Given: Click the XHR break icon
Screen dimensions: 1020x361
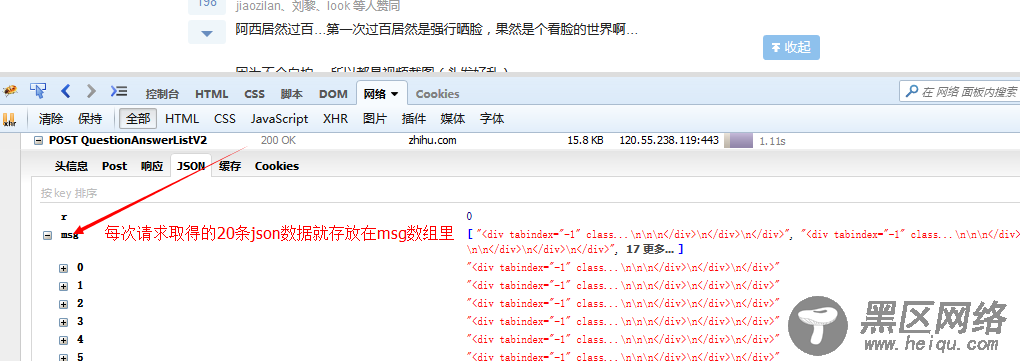Looking at the screenshot, I should pos(9,120).
